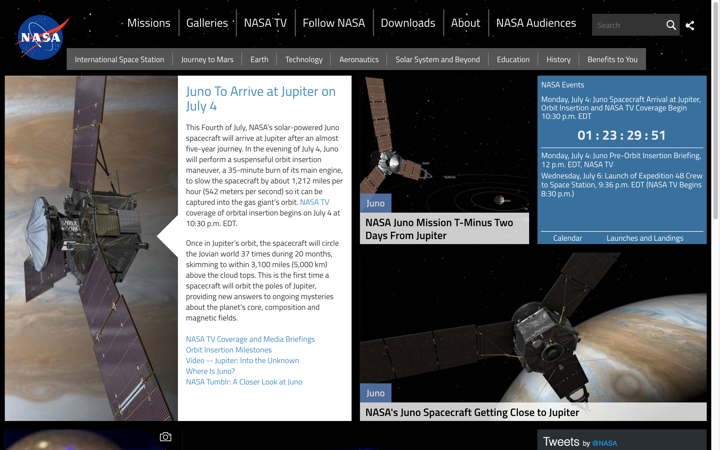Open Video Jupiter: Into the Unknown link
The height and width of the screenshot is (450, 720).
click(242, 360)
